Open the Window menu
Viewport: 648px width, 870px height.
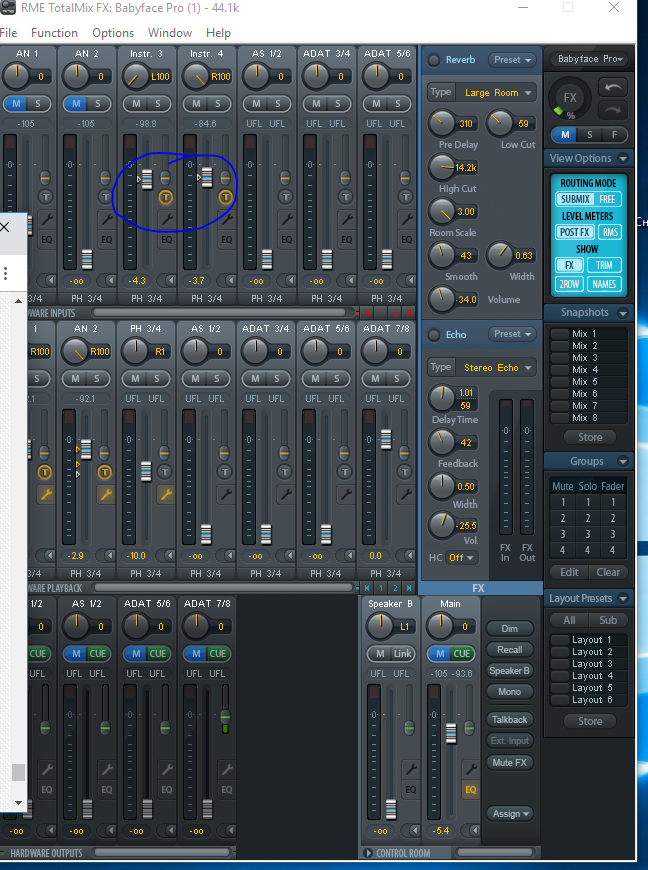click(x=170, y=33)
